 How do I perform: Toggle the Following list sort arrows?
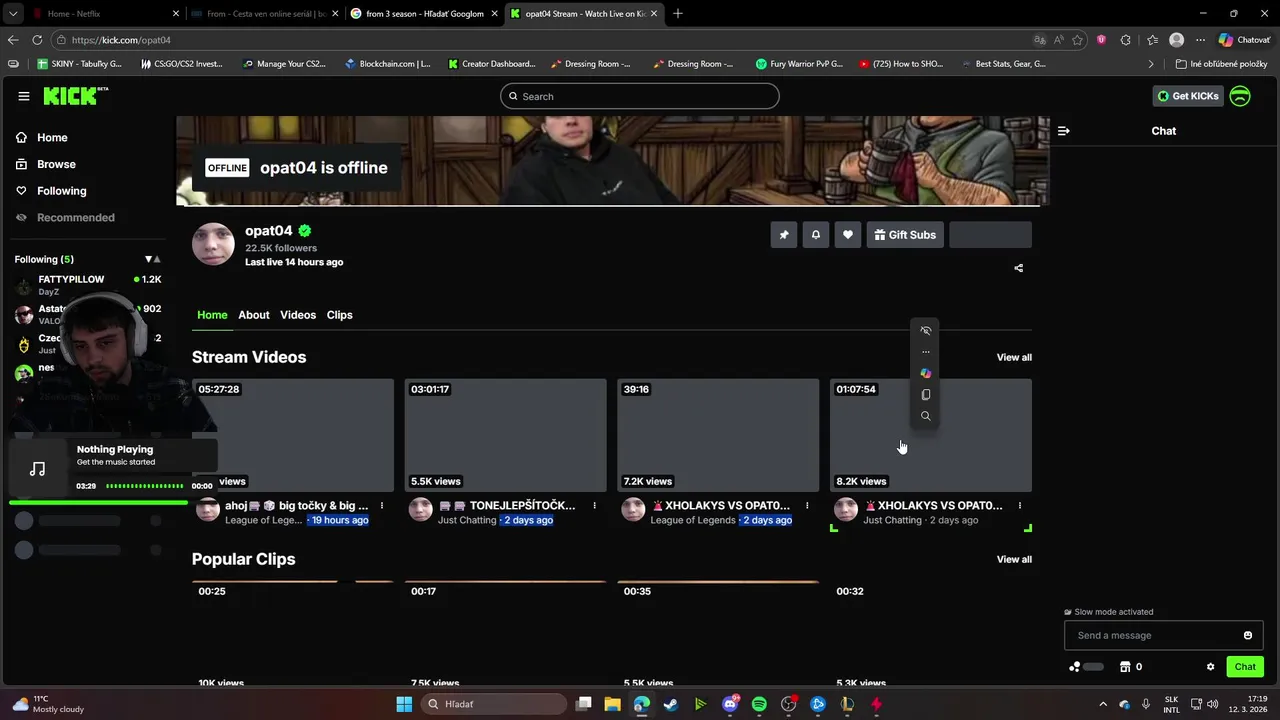coord(152,259)
